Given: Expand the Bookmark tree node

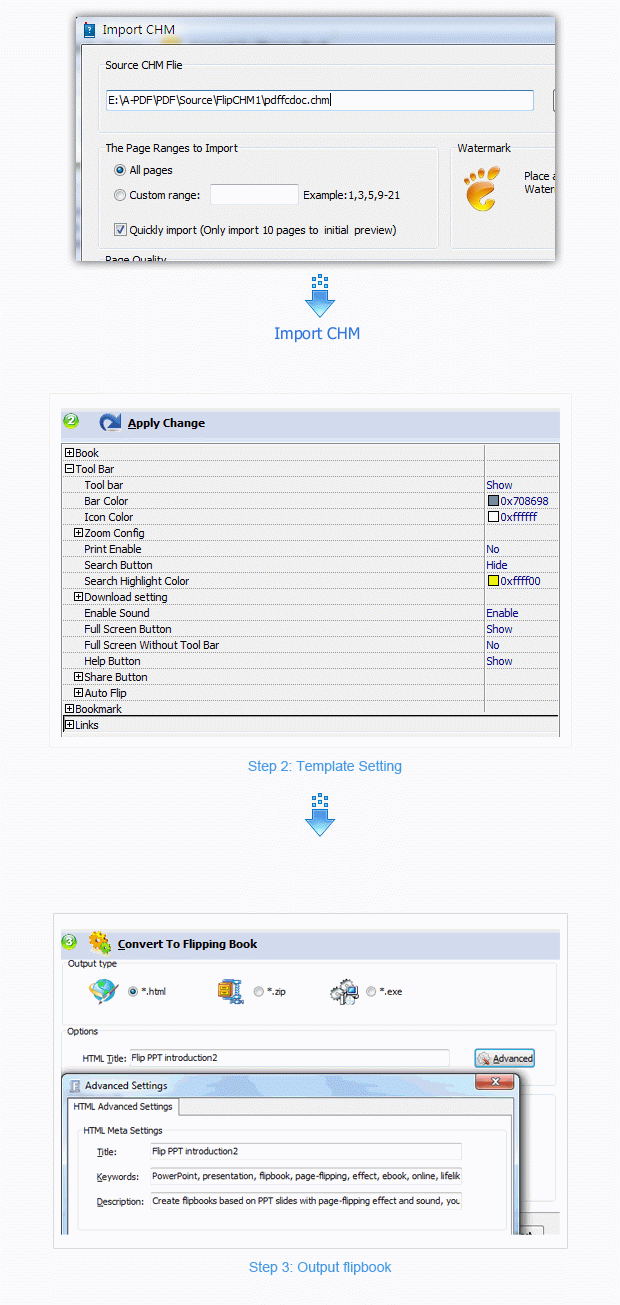Looking at the screenshot, I should coord(69,709).
